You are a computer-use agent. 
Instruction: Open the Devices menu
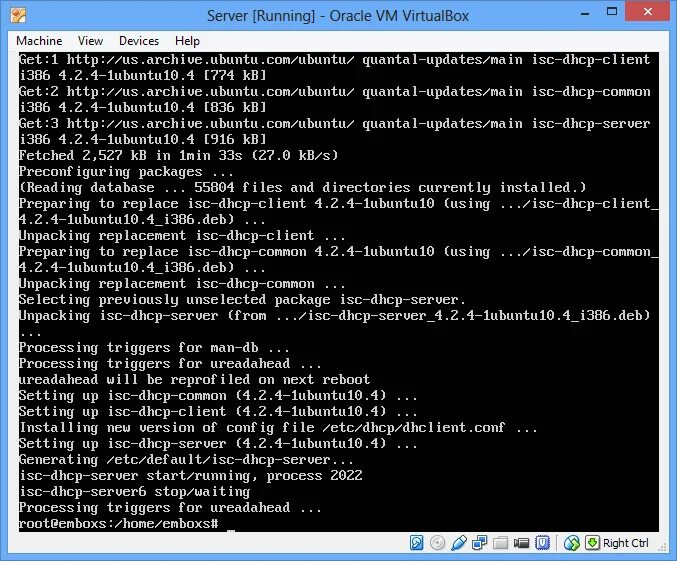tap(139, 41)
